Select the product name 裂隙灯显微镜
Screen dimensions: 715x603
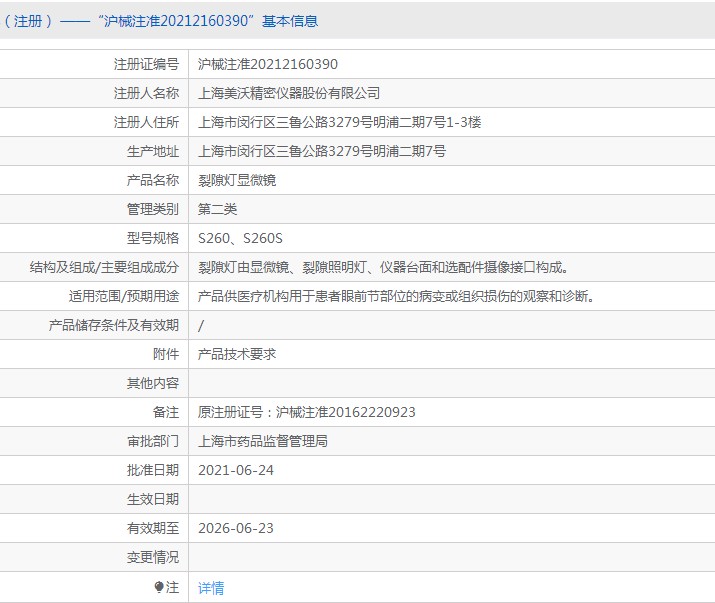(x=237, y=180)
